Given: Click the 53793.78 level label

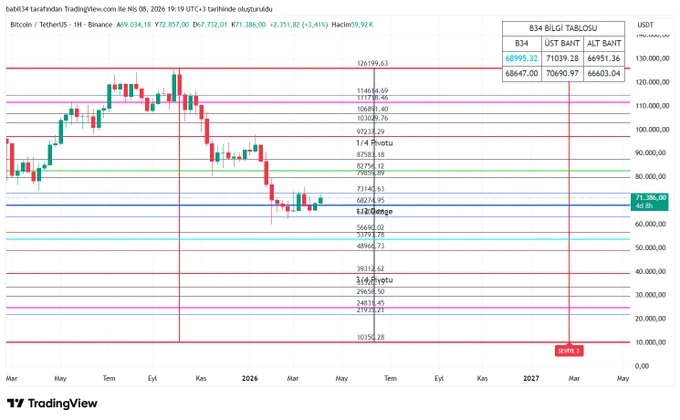Looking at the screenshot, I should coord(370,235).
